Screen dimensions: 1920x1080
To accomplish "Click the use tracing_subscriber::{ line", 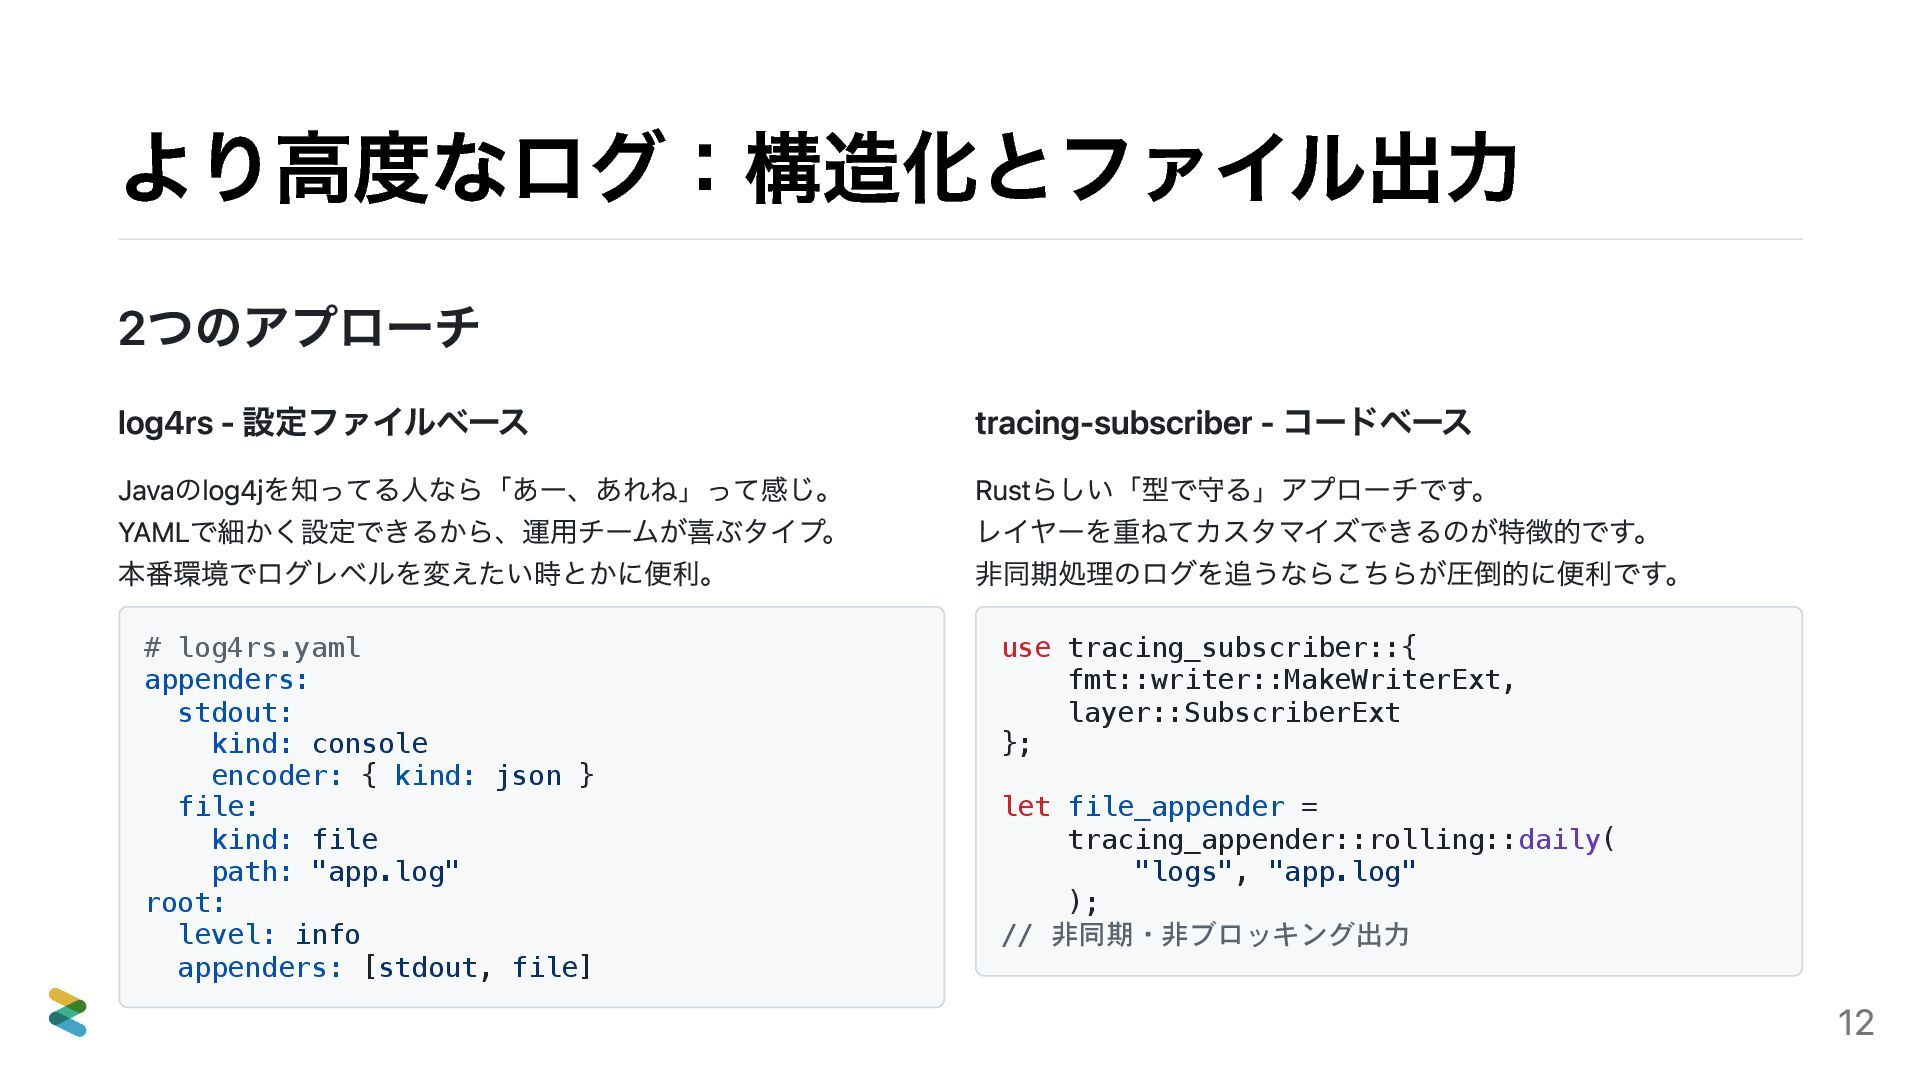I will (x=1209, y=648).
